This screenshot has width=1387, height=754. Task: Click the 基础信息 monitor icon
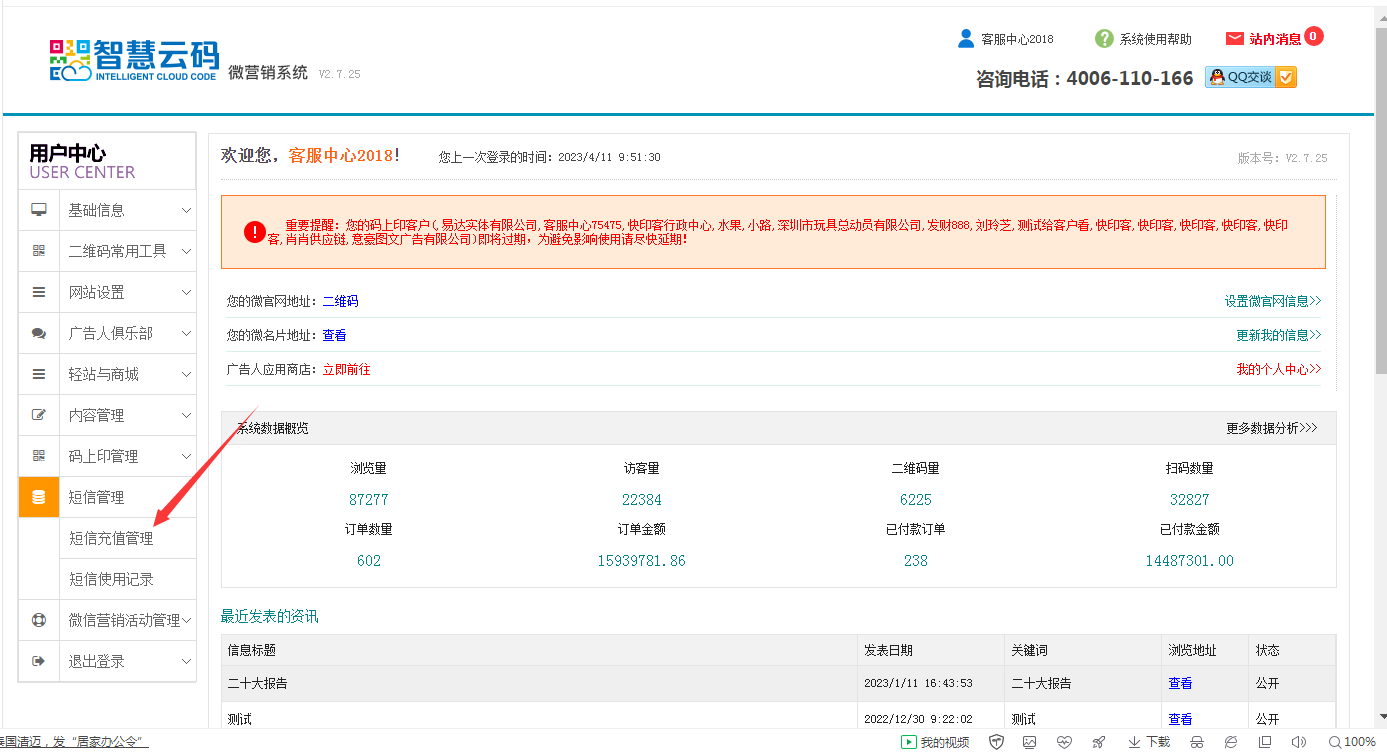click(39, 210)
